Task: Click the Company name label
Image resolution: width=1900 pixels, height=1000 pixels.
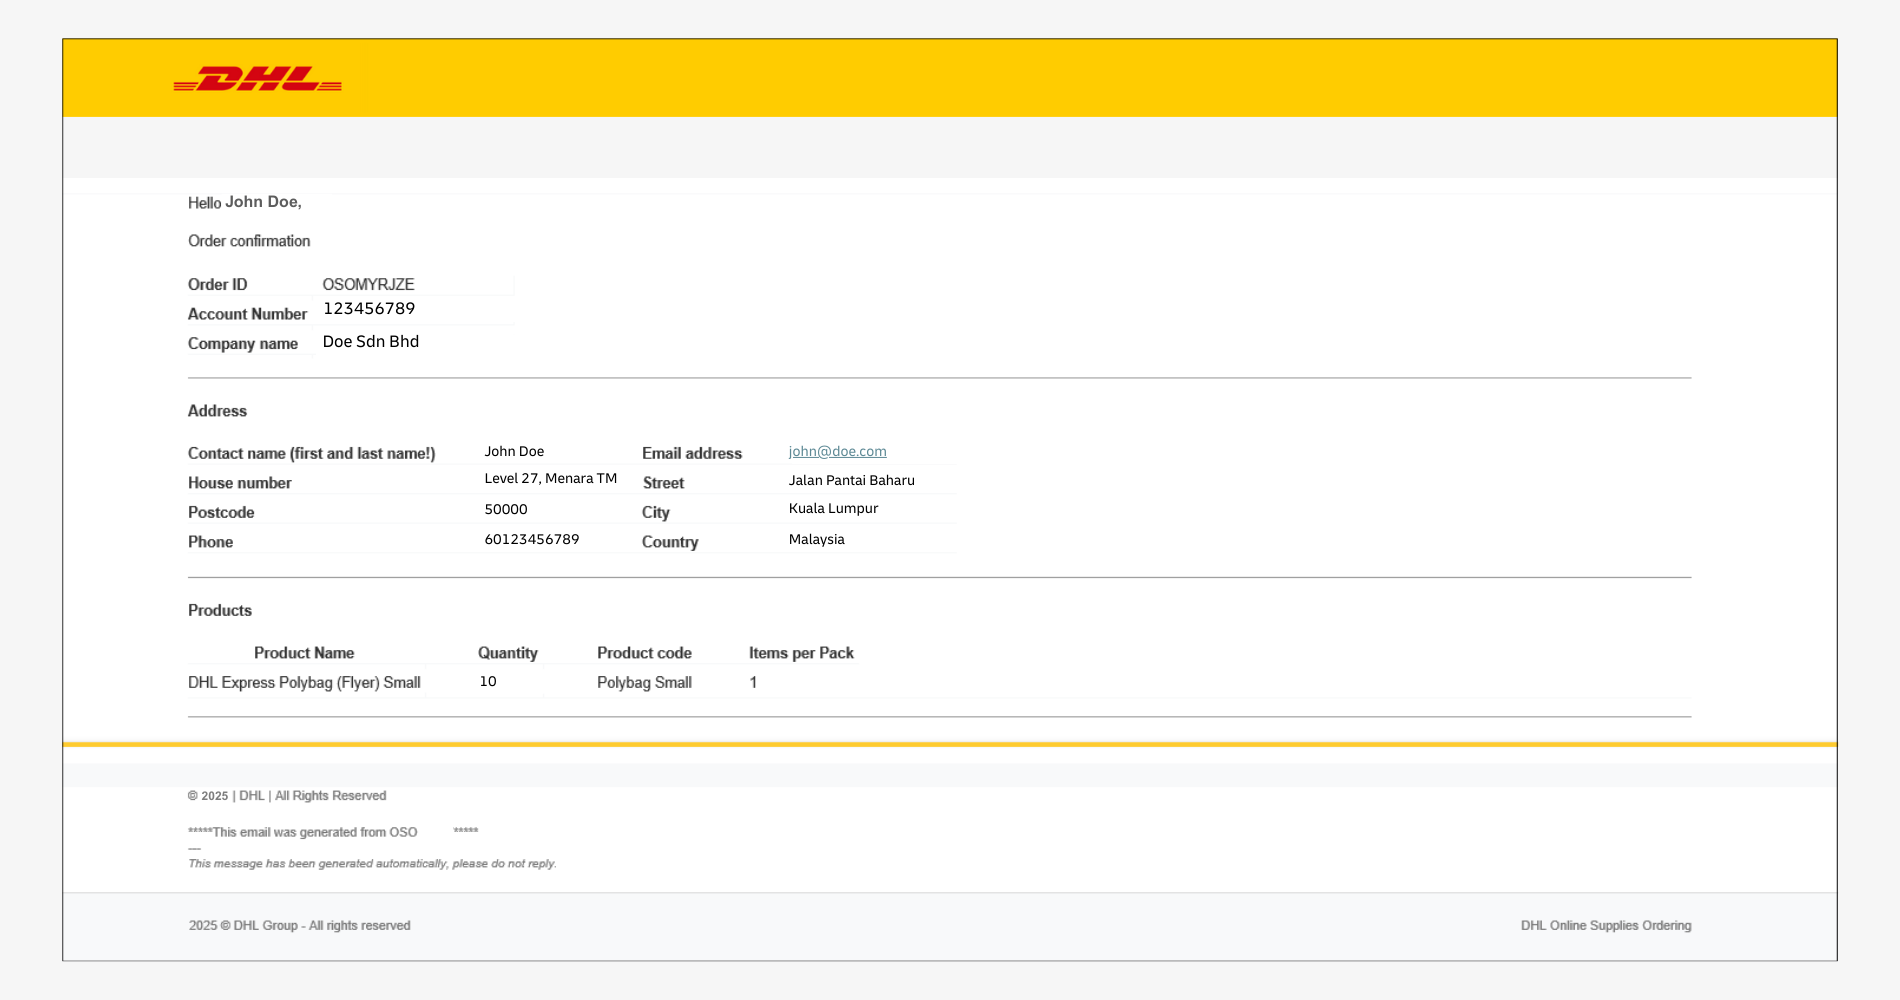Action: click(x=243, y=344)
